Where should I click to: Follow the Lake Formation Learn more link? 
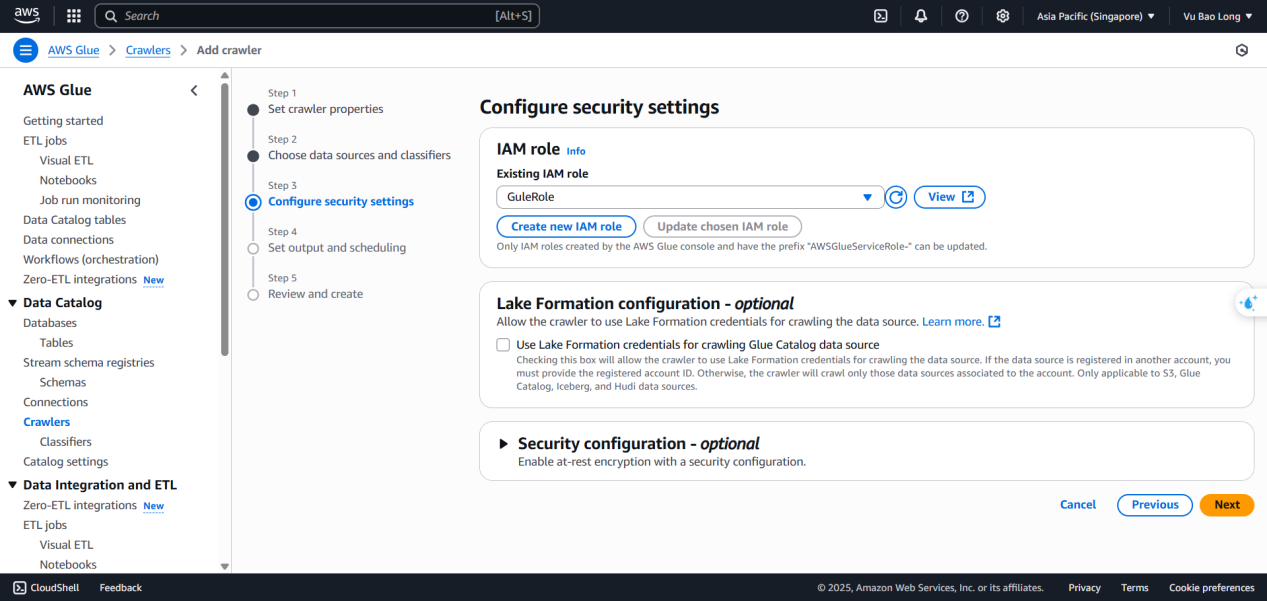(x=961, y=322)
